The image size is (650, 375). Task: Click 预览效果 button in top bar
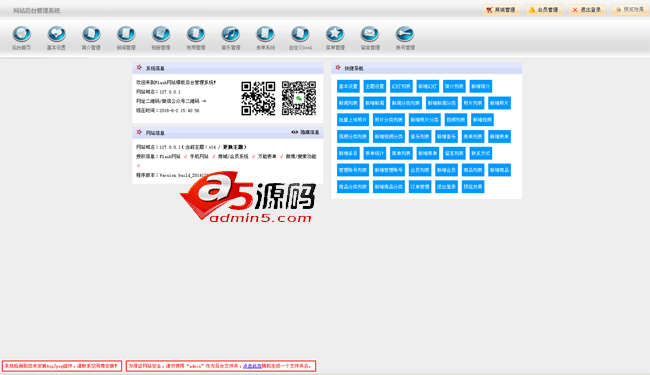630,10
